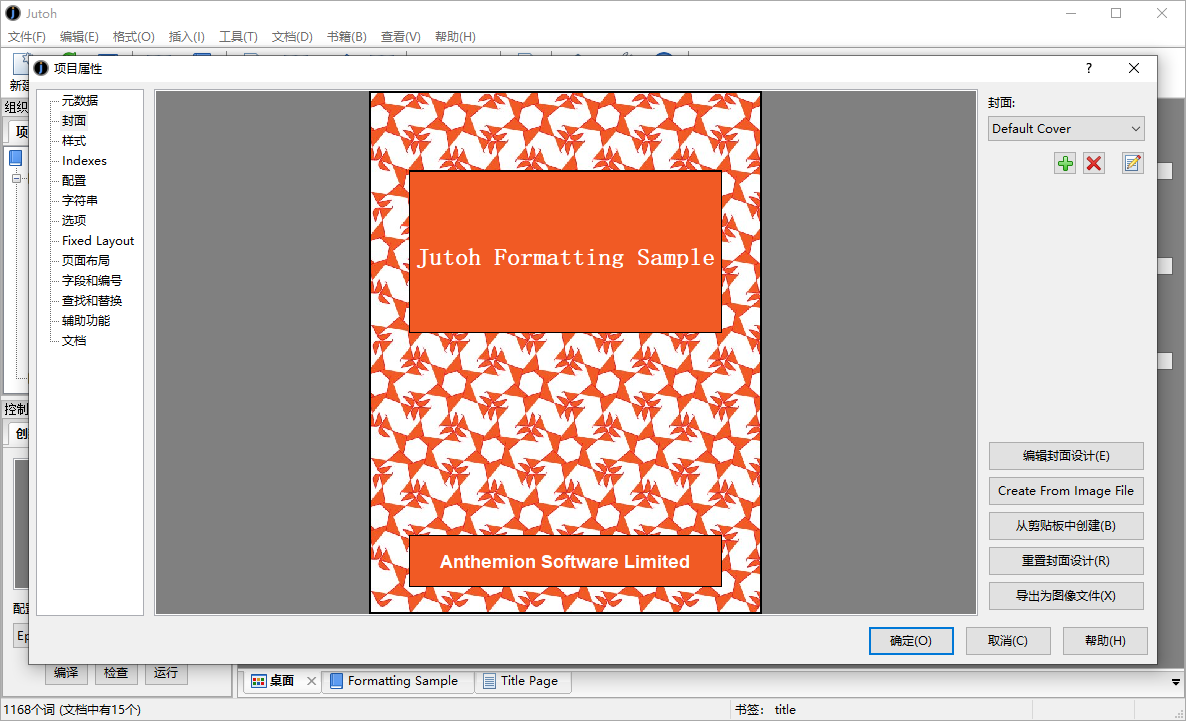This screenshot has width=1186, height=721.
Task: Switch to the Title Page tab
Action: [x=528, y=681]
